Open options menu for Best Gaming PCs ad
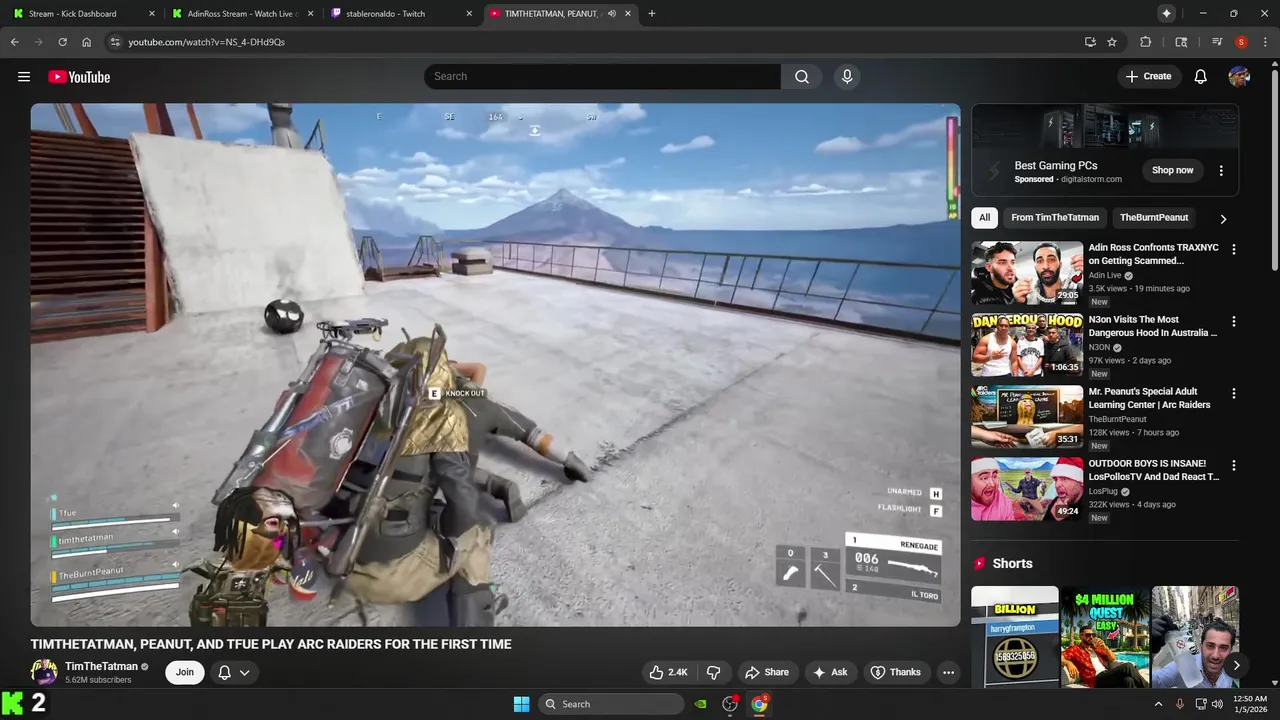The height and width of the screenshot is (720, 1280). pyautogui.click(x=1221, y=171)
